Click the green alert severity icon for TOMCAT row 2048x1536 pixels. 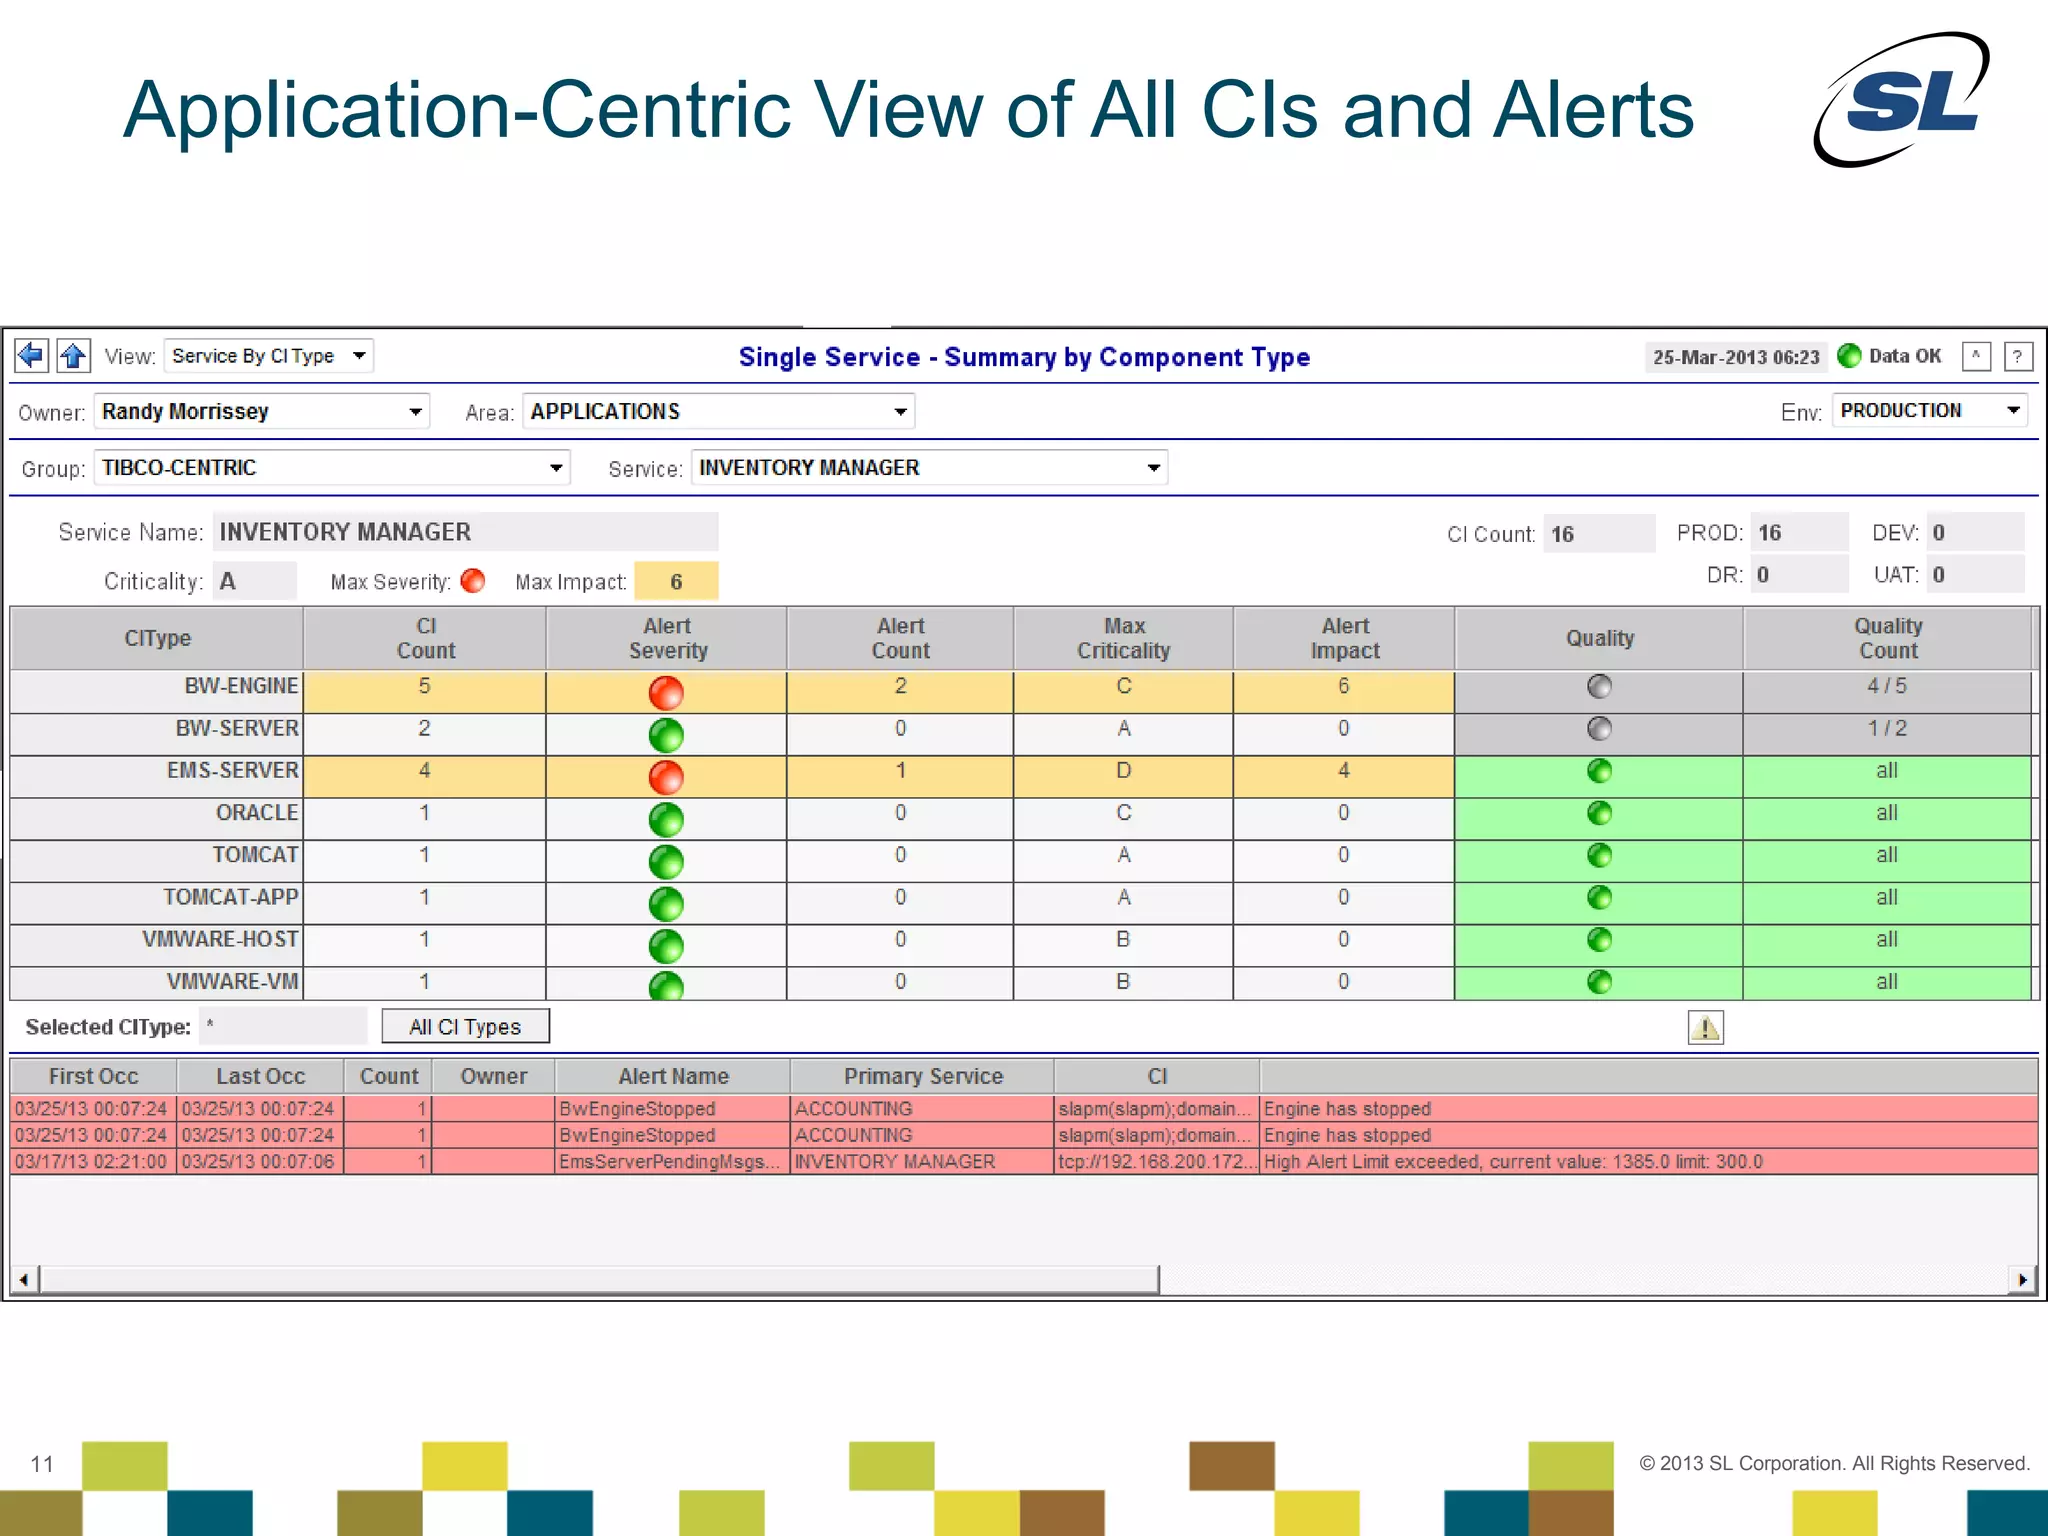666,862
